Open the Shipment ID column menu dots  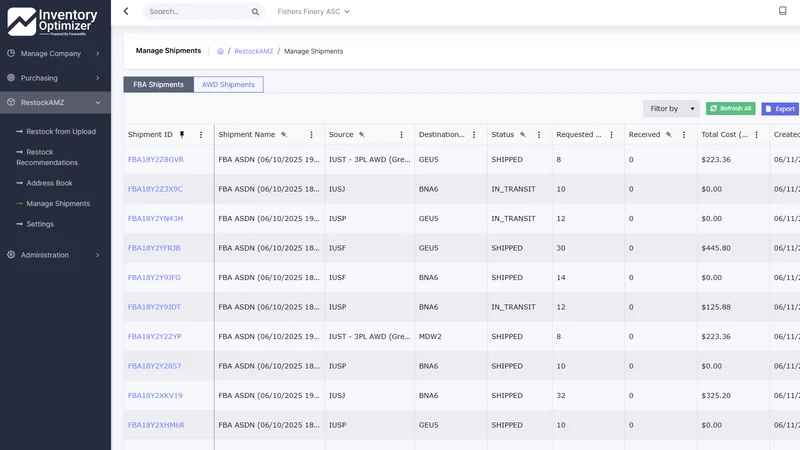pyautogui.click(x=201, y=135)
